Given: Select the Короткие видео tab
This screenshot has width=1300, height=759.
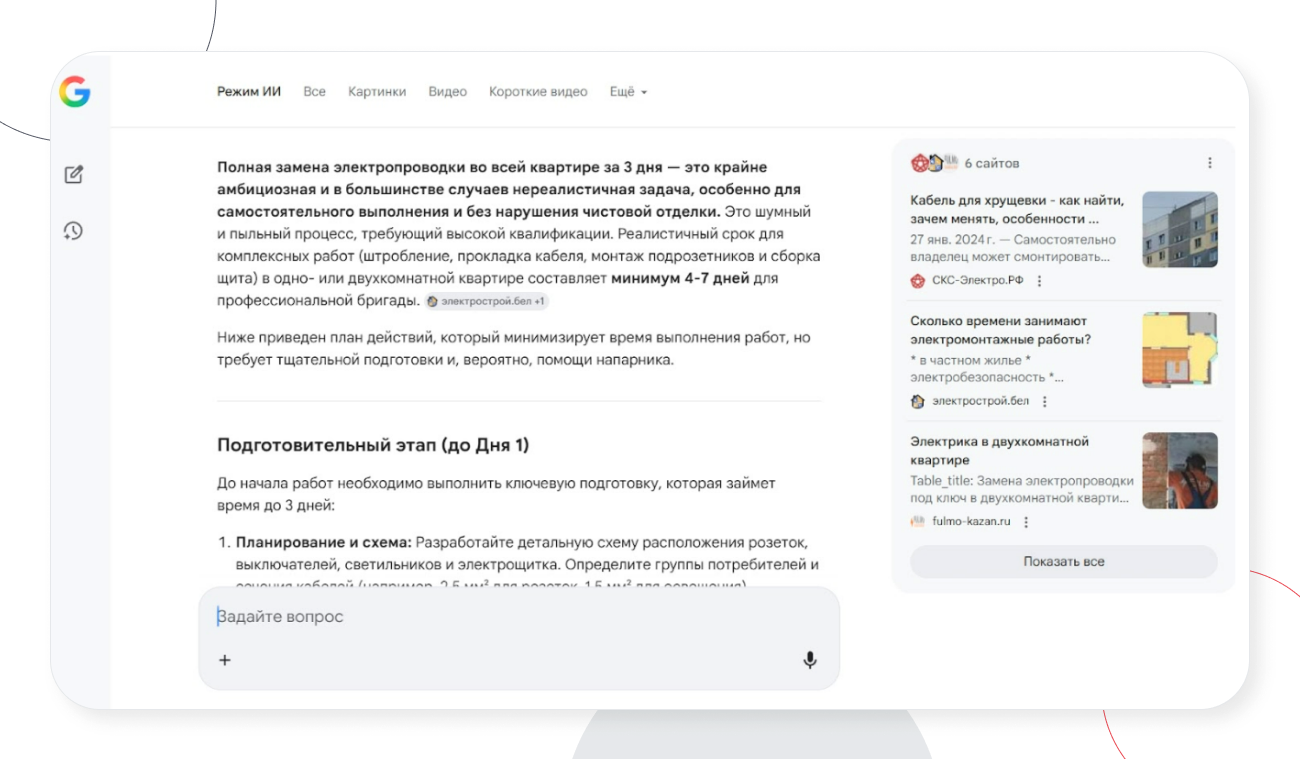Looking at the screenshot, I should pos(538,92).
